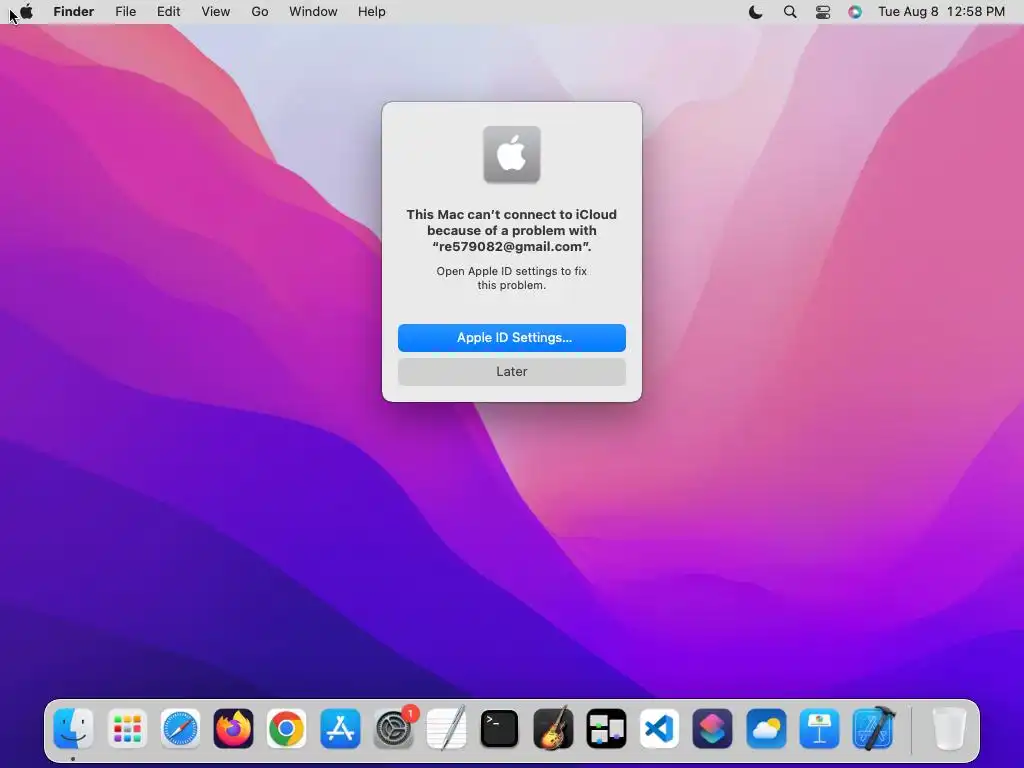Click the Do Not Disturb moon icon
Image resolution: width=1024 pixels, height=768 pixels.
coord(756,12)
